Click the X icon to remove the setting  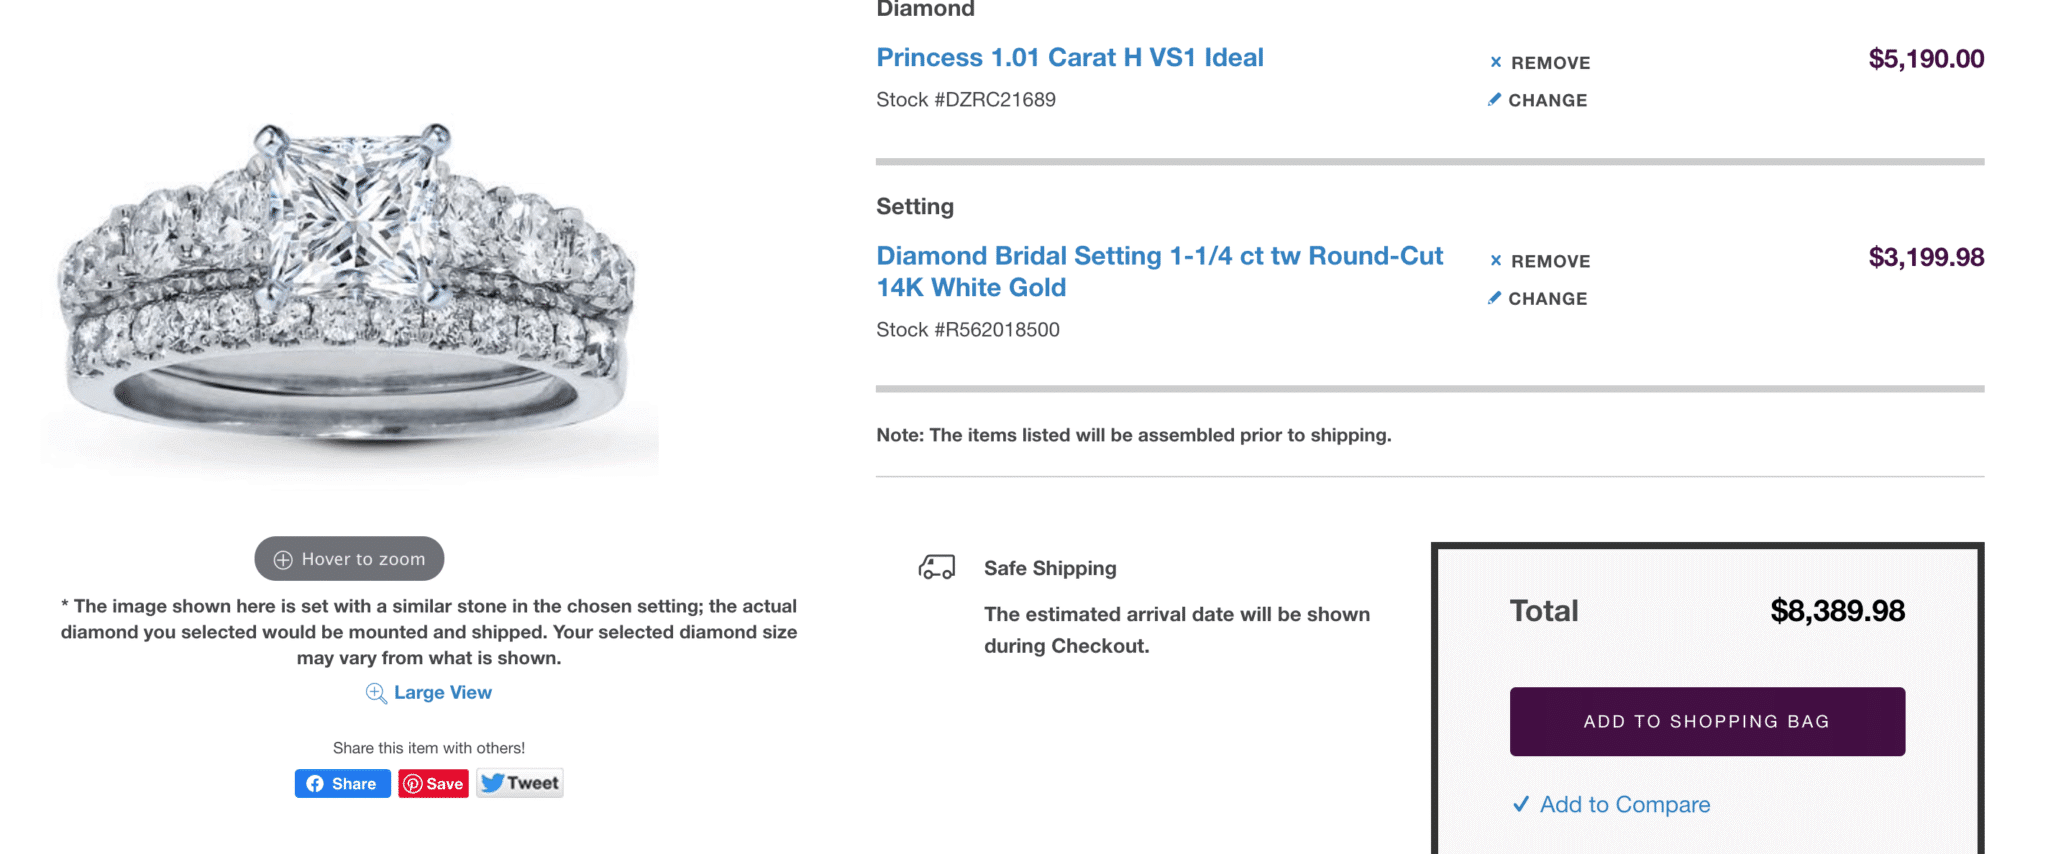tap(1495, 260)
